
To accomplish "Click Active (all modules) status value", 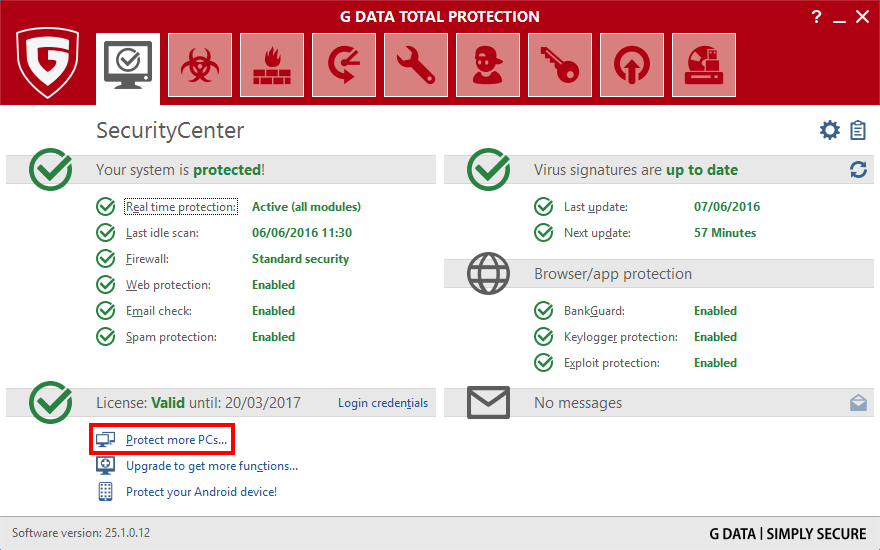I will (306, 207).
